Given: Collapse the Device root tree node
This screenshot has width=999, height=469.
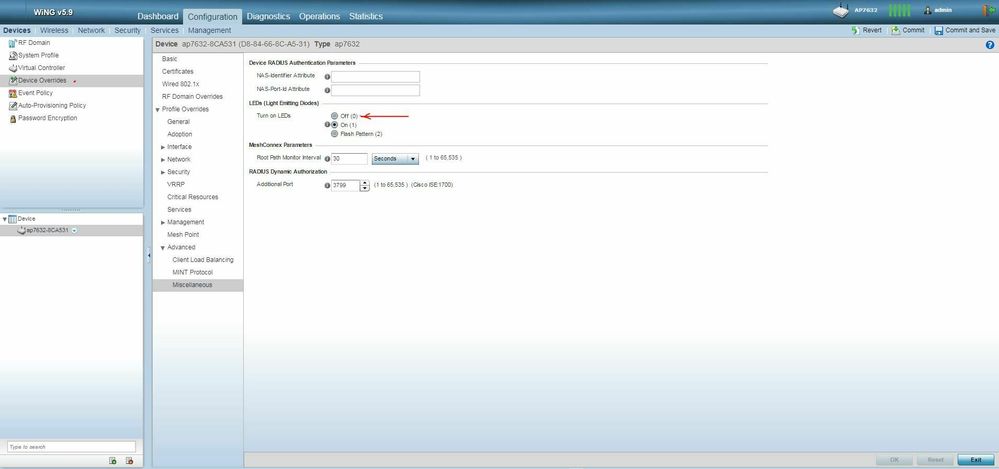Looking at the screenshot, I should (x=4, y=219).
